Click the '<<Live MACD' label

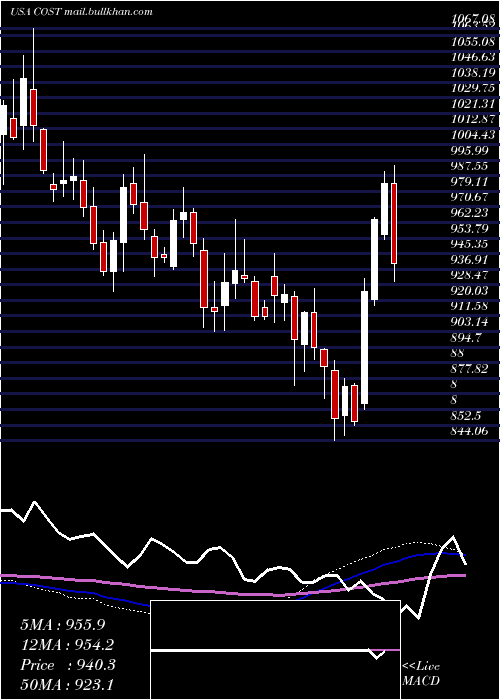[x=421, y=674]
